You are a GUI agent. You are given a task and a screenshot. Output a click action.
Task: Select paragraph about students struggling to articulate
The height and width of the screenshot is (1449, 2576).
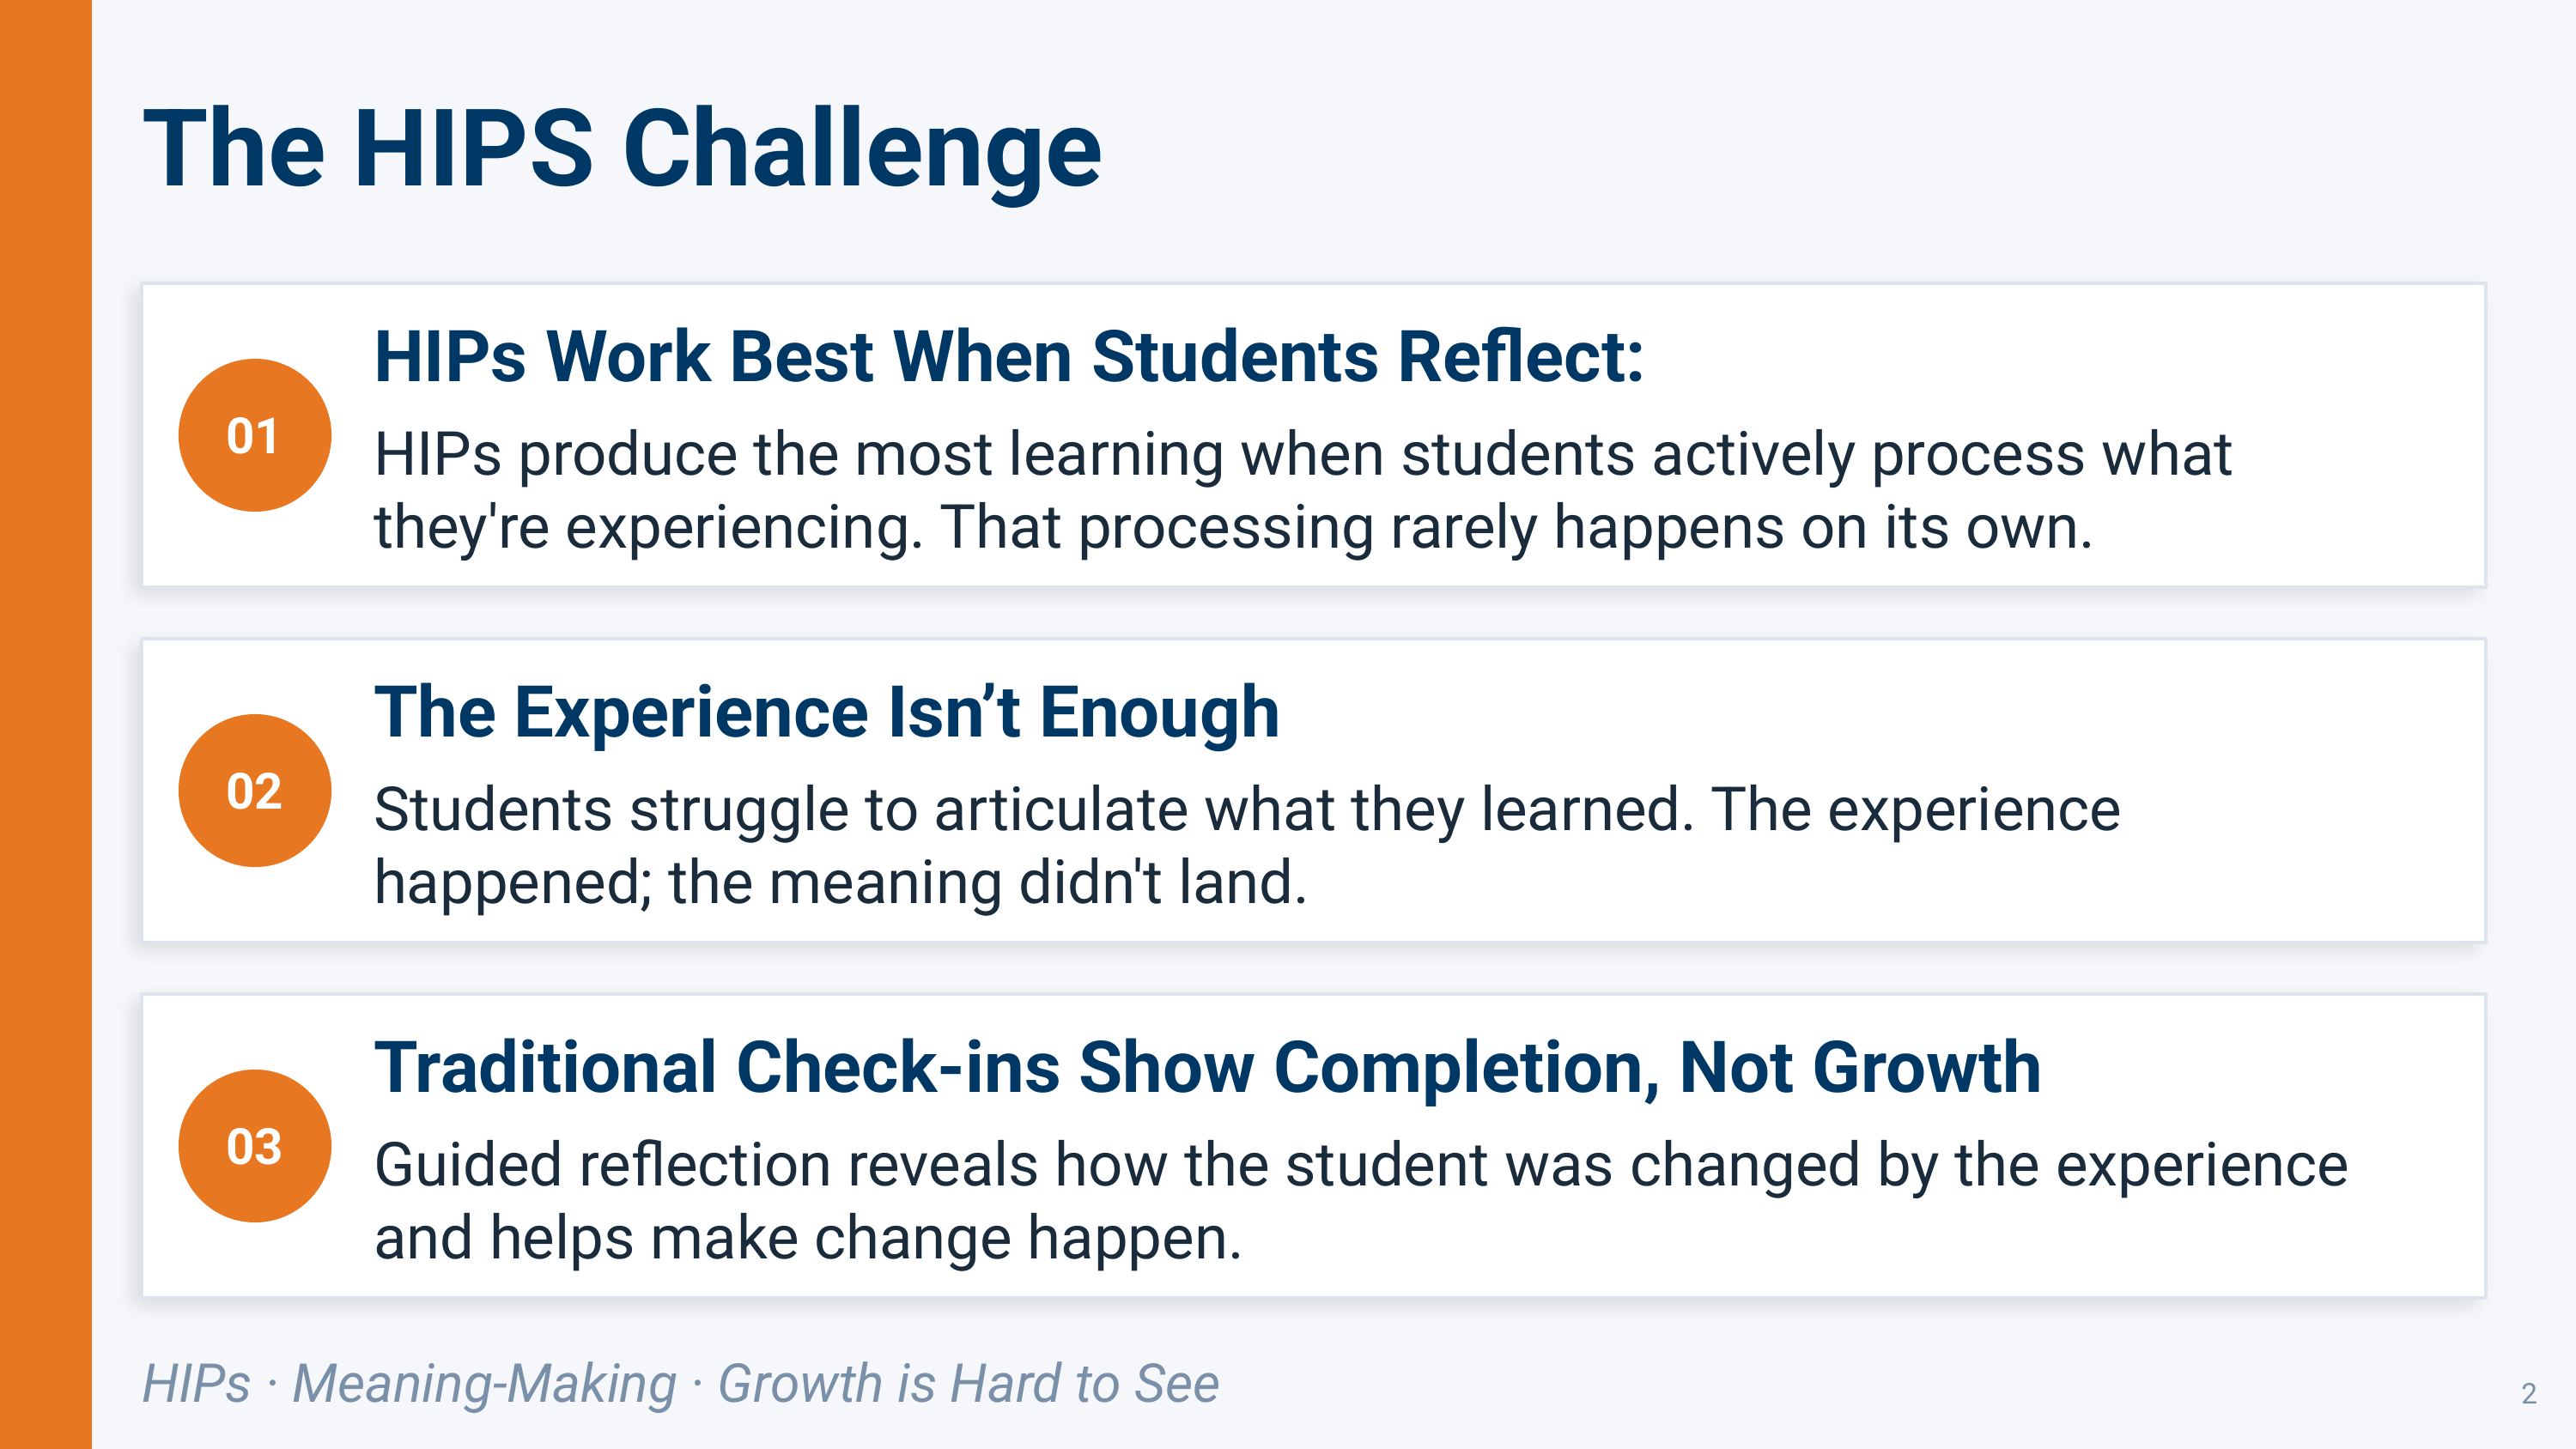tap(1246, 846)
